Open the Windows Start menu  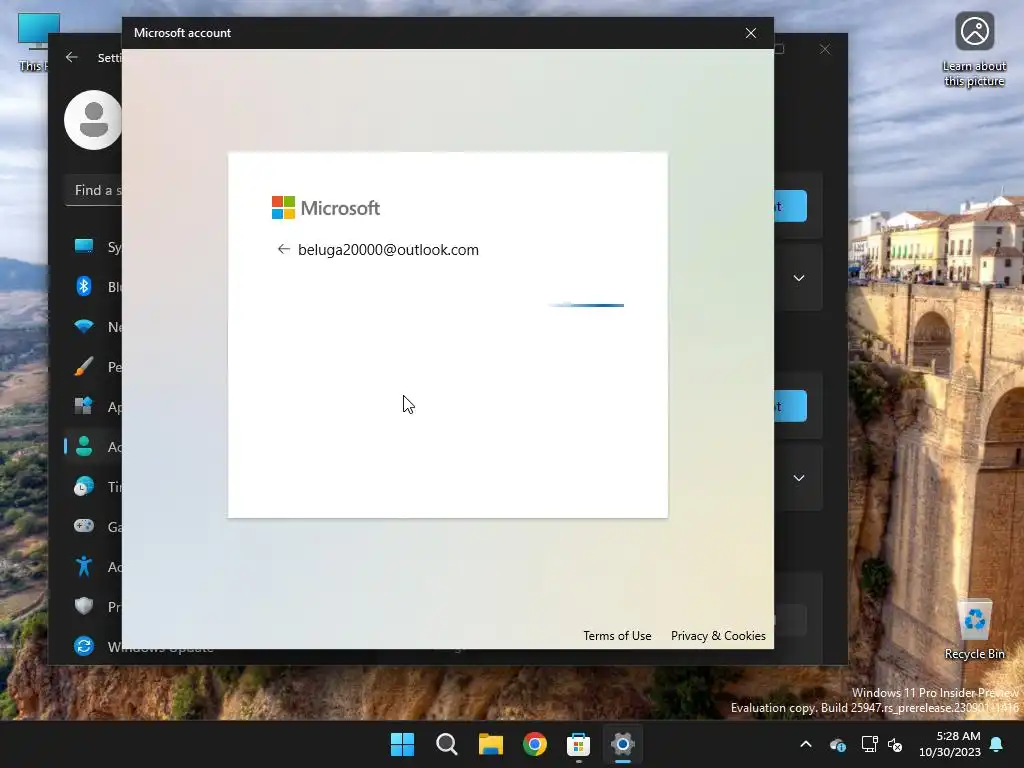(x=402, y=744)
